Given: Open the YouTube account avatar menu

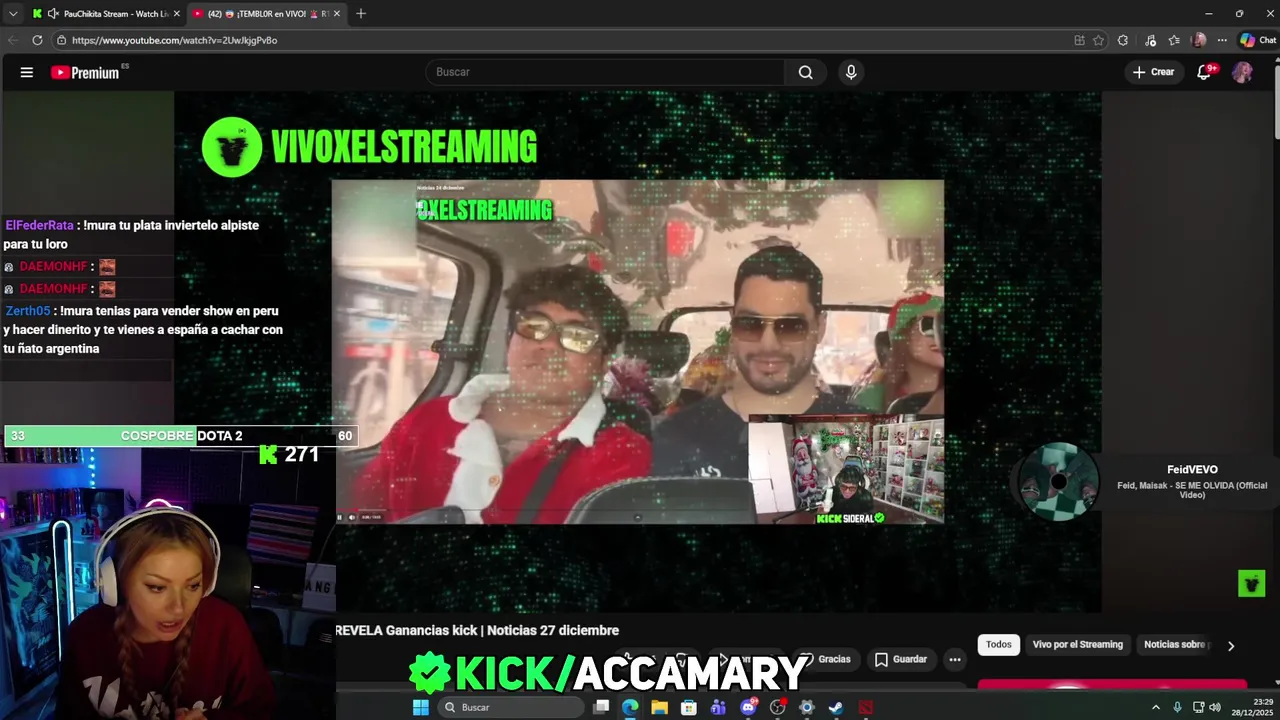Looking at the screenshot, I should coord(1242,72).
